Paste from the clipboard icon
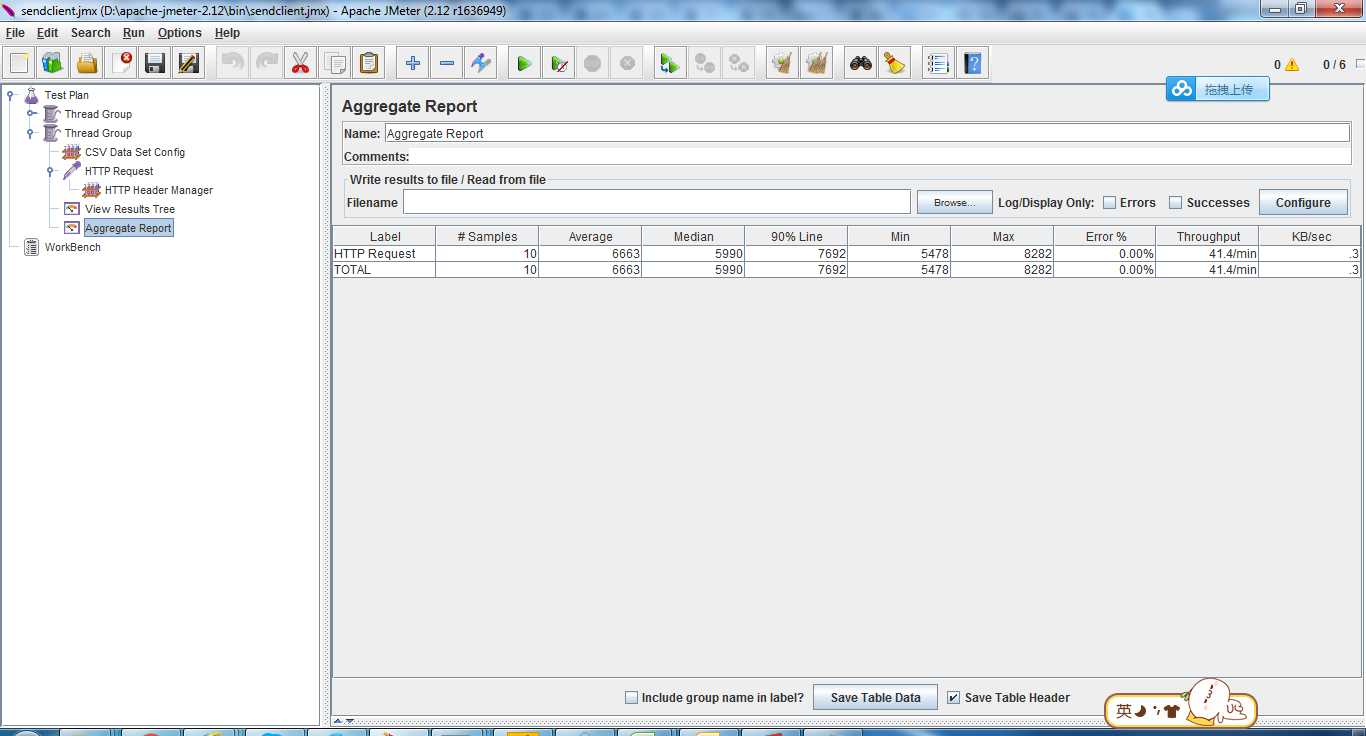This screenshot has width=1366, height=736. click(369, 64)
